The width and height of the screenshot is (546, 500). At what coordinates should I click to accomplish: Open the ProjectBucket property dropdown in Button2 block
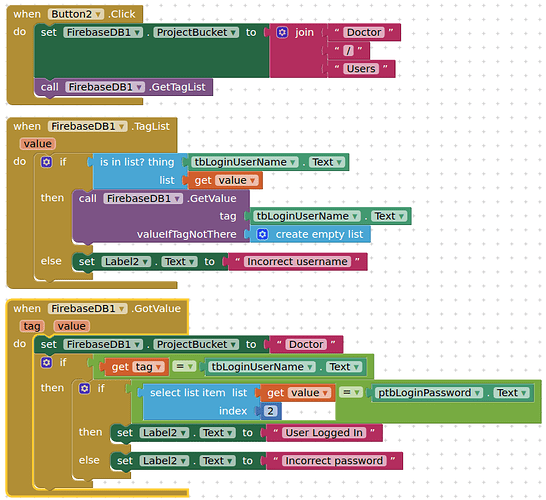tap(234, 32)
